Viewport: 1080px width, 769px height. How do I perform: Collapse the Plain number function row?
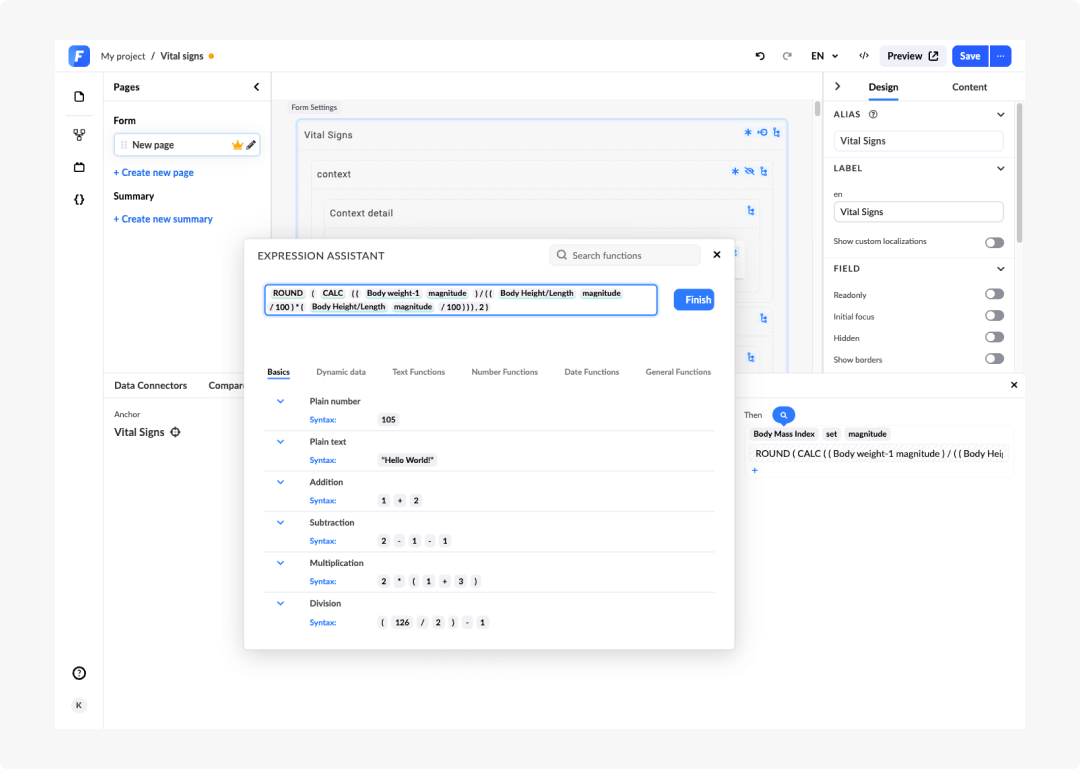[280, 401]
